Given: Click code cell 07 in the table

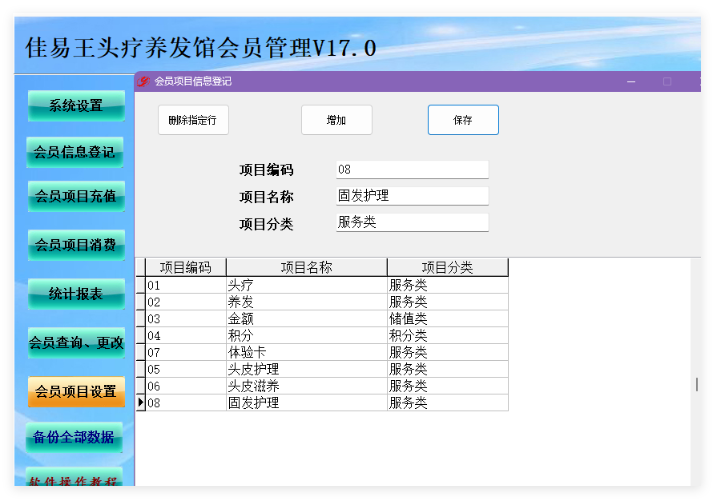Looking at the screenshot, I should point(186,352).
